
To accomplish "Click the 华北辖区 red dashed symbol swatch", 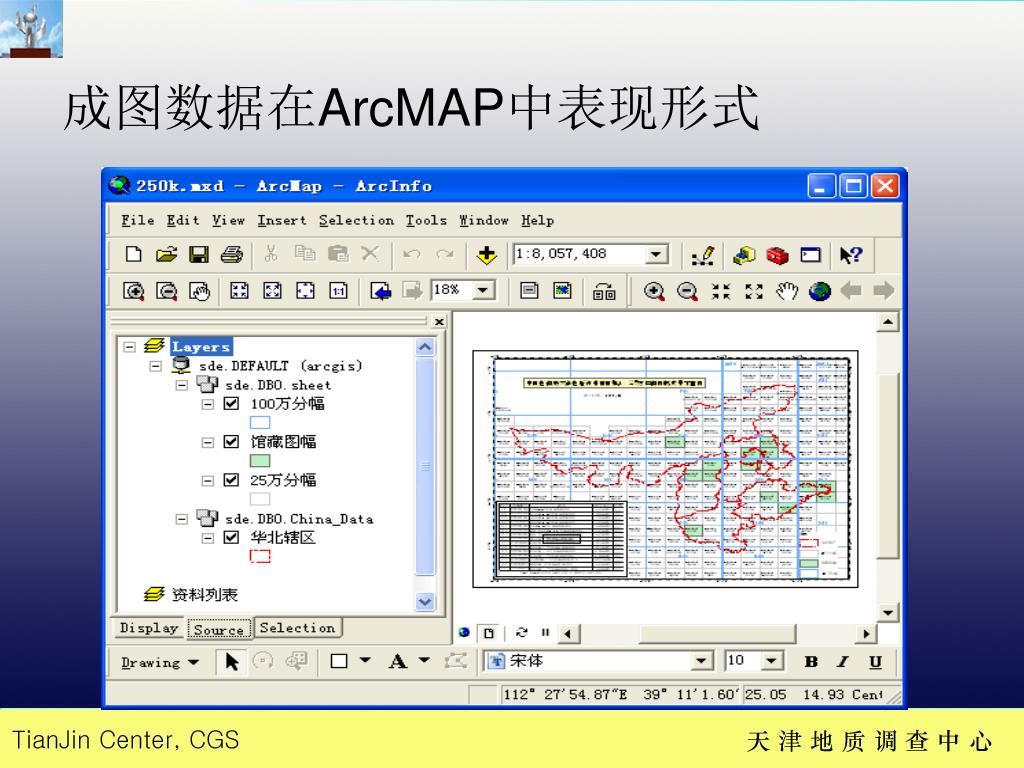I will coord(260,556).
